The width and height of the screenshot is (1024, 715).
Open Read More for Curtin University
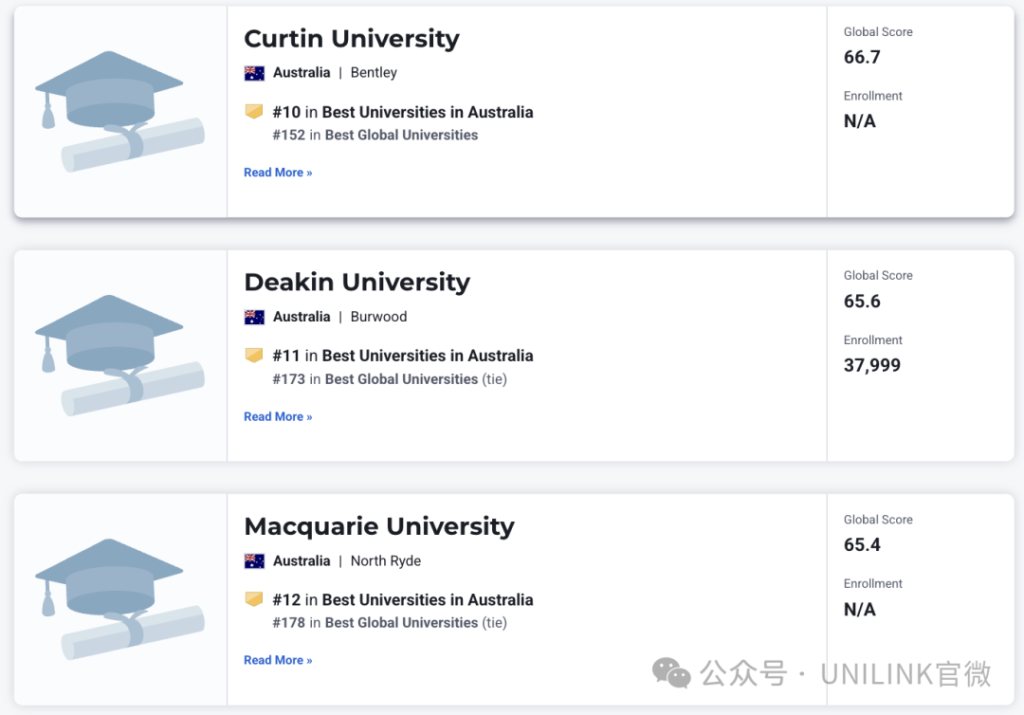(x=278, y=172)
